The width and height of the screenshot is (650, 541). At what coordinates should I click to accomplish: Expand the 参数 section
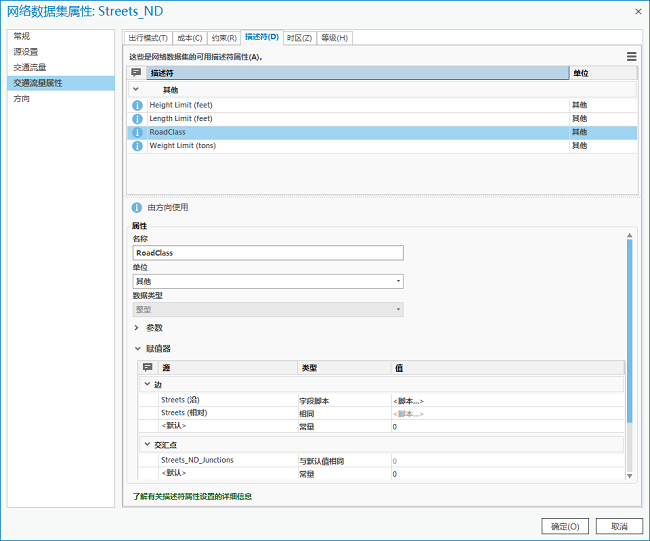click(x=137, y=327)
